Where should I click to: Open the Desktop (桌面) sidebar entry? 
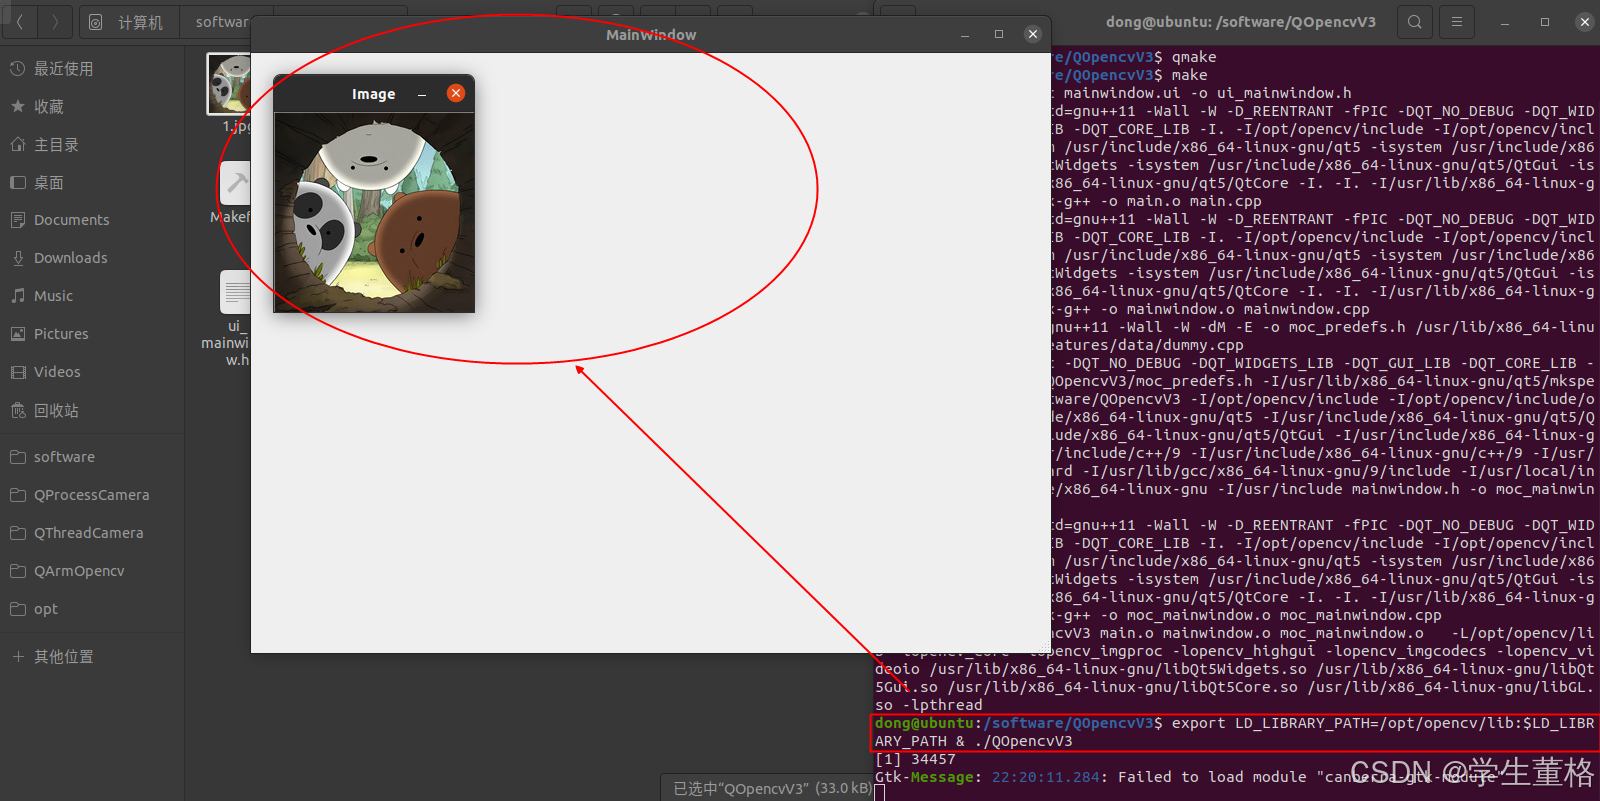pos(92,183)
